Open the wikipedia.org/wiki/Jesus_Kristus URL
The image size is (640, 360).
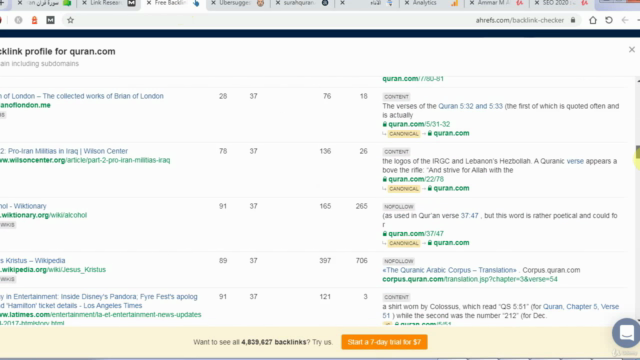53,269
